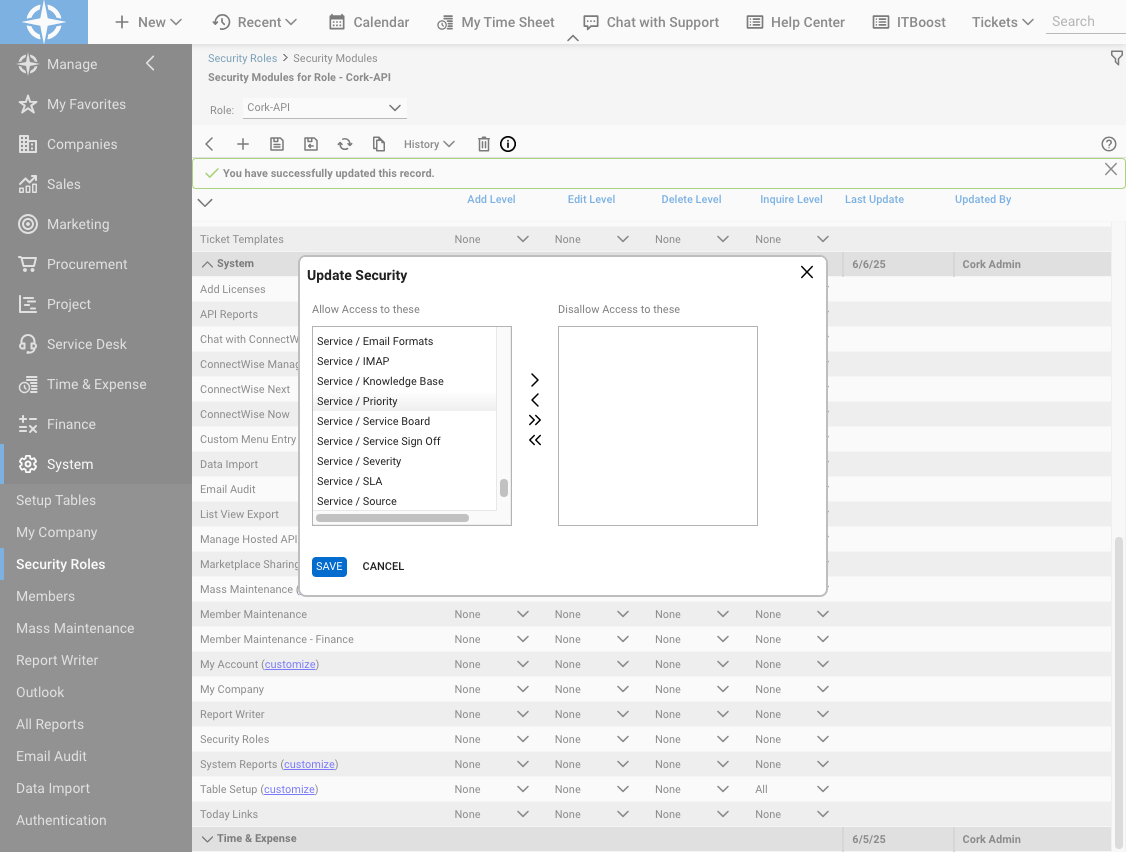Expand the Time & Expense section
Viewport: 1126px width, 852px height.
tap(207, 839)
